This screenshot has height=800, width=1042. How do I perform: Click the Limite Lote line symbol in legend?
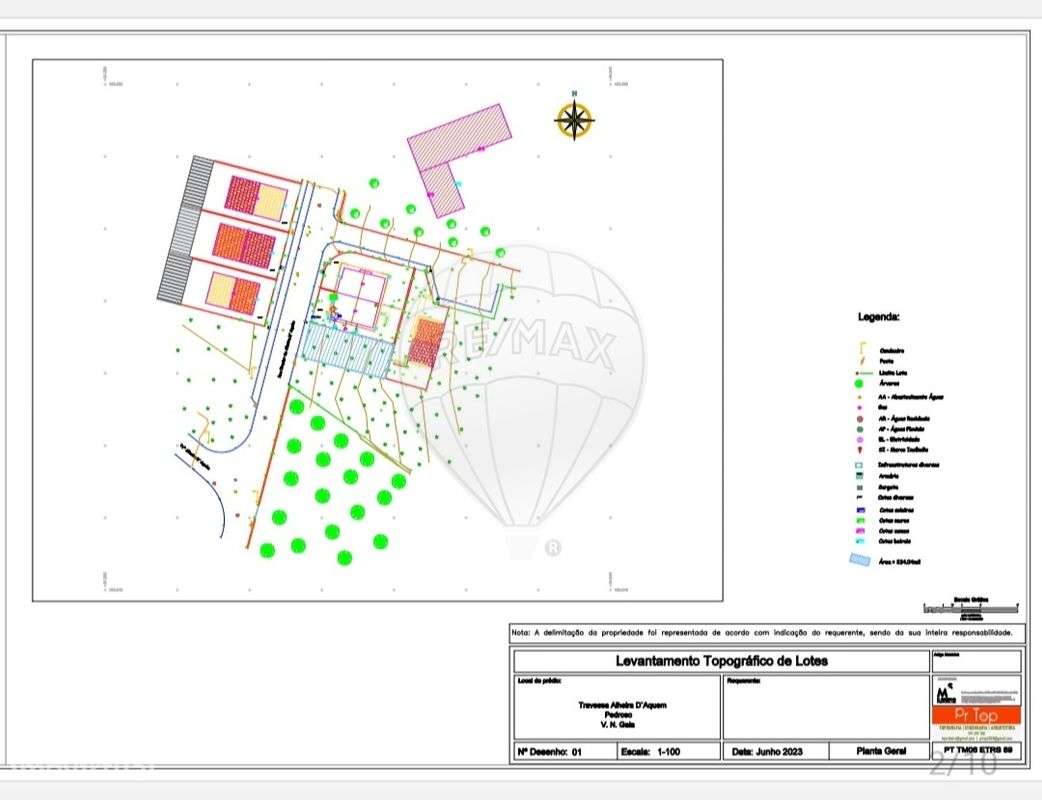[x=864, y=373]
